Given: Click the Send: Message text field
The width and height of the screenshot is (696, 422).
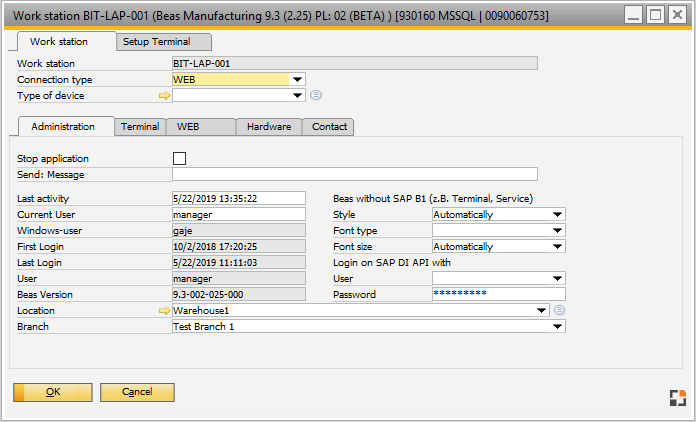Looking at the screenshot, I should coord(354,174).
